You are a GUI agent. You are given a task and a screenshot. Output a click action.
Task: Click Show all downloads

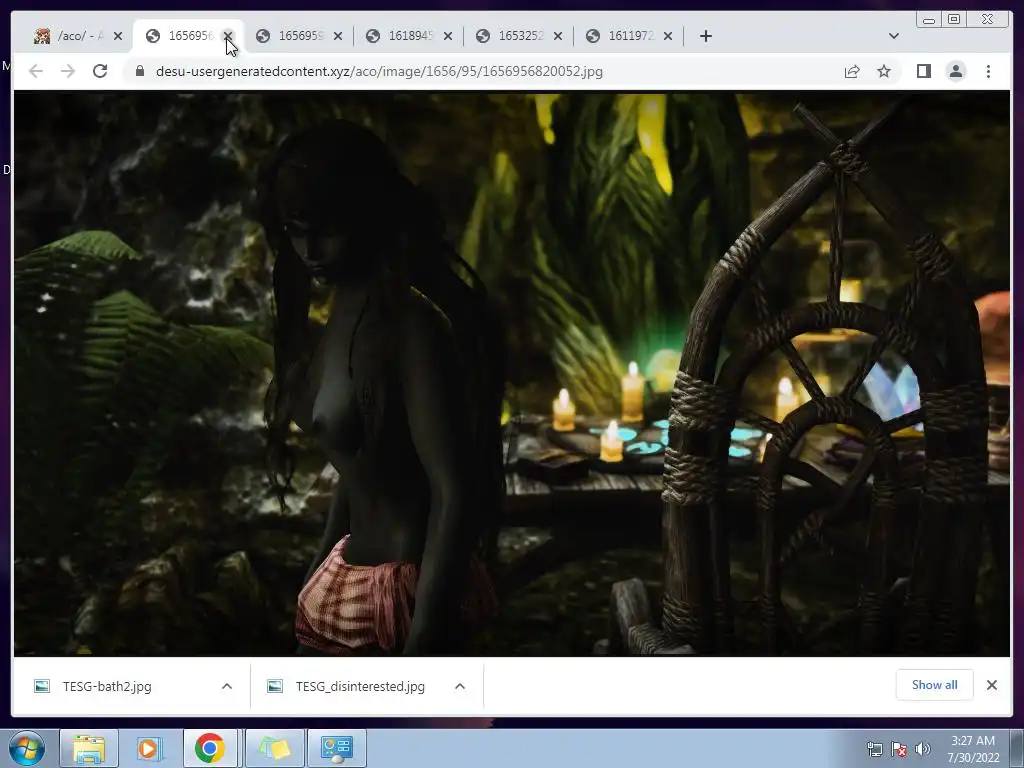point(935,684)
